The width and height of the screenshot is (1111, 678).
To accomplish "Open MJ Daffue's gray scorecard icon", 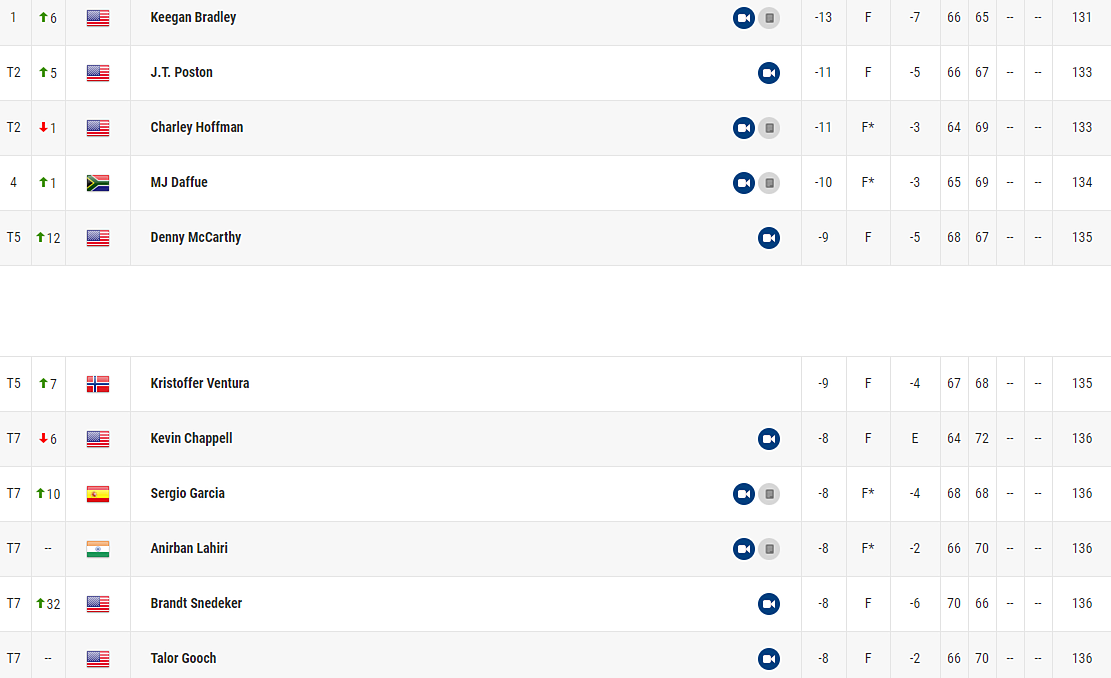I will pyautogui.click(x=769, y=183).
